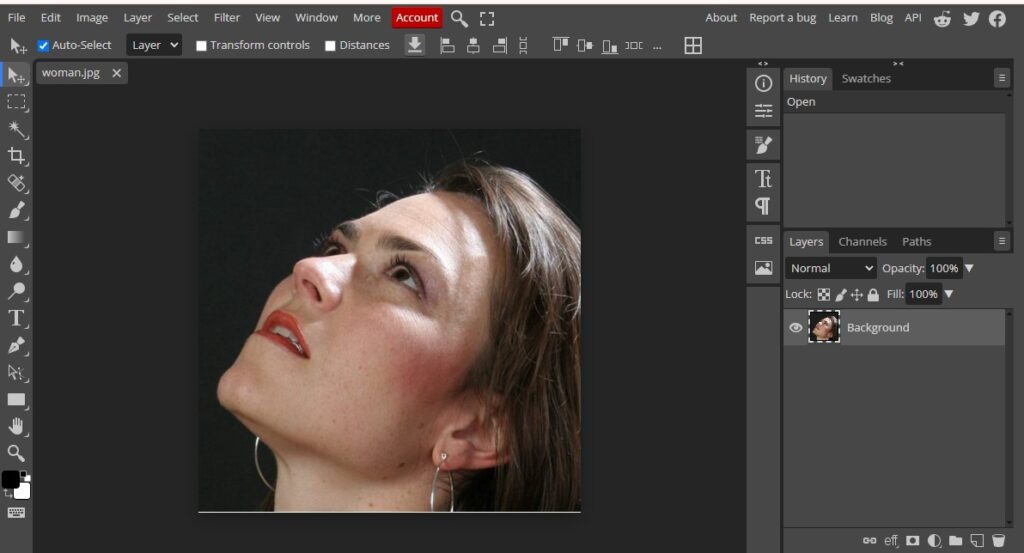Toggle lock transparent pixels icon
1024x553 pixels.
824,294
